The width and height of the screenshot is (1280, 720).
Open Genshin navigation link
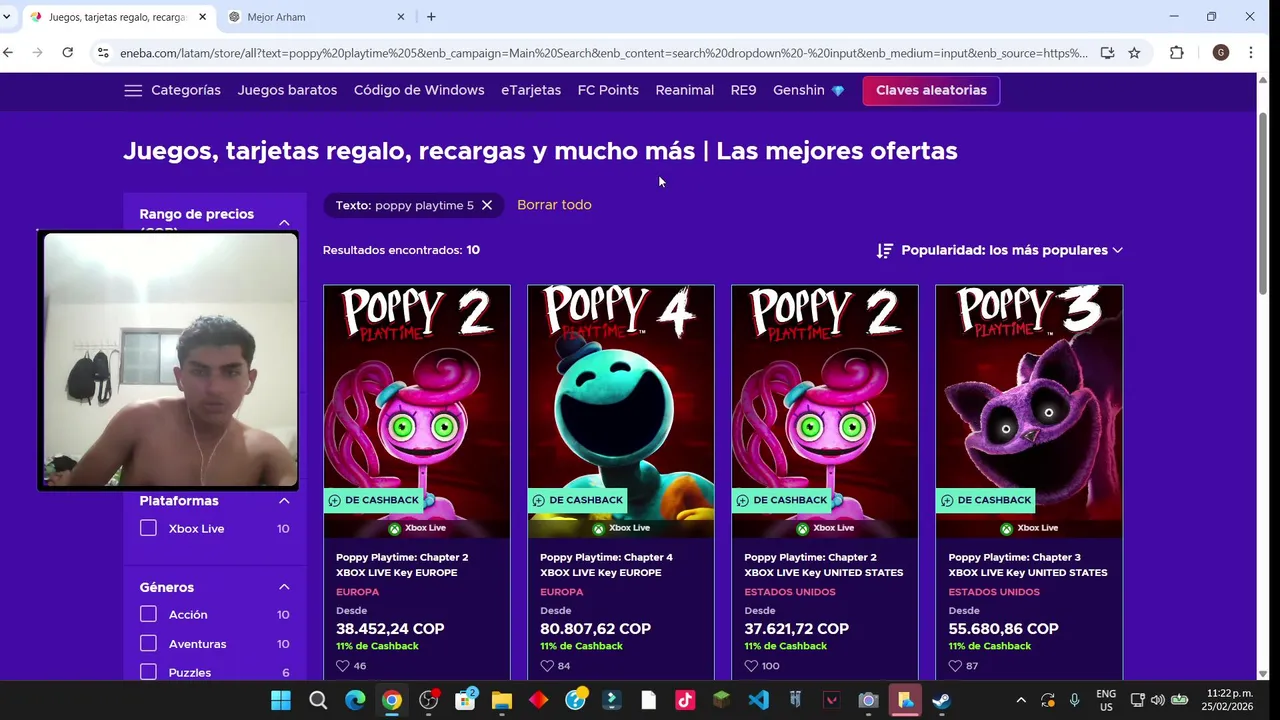(x=808, y=90)
